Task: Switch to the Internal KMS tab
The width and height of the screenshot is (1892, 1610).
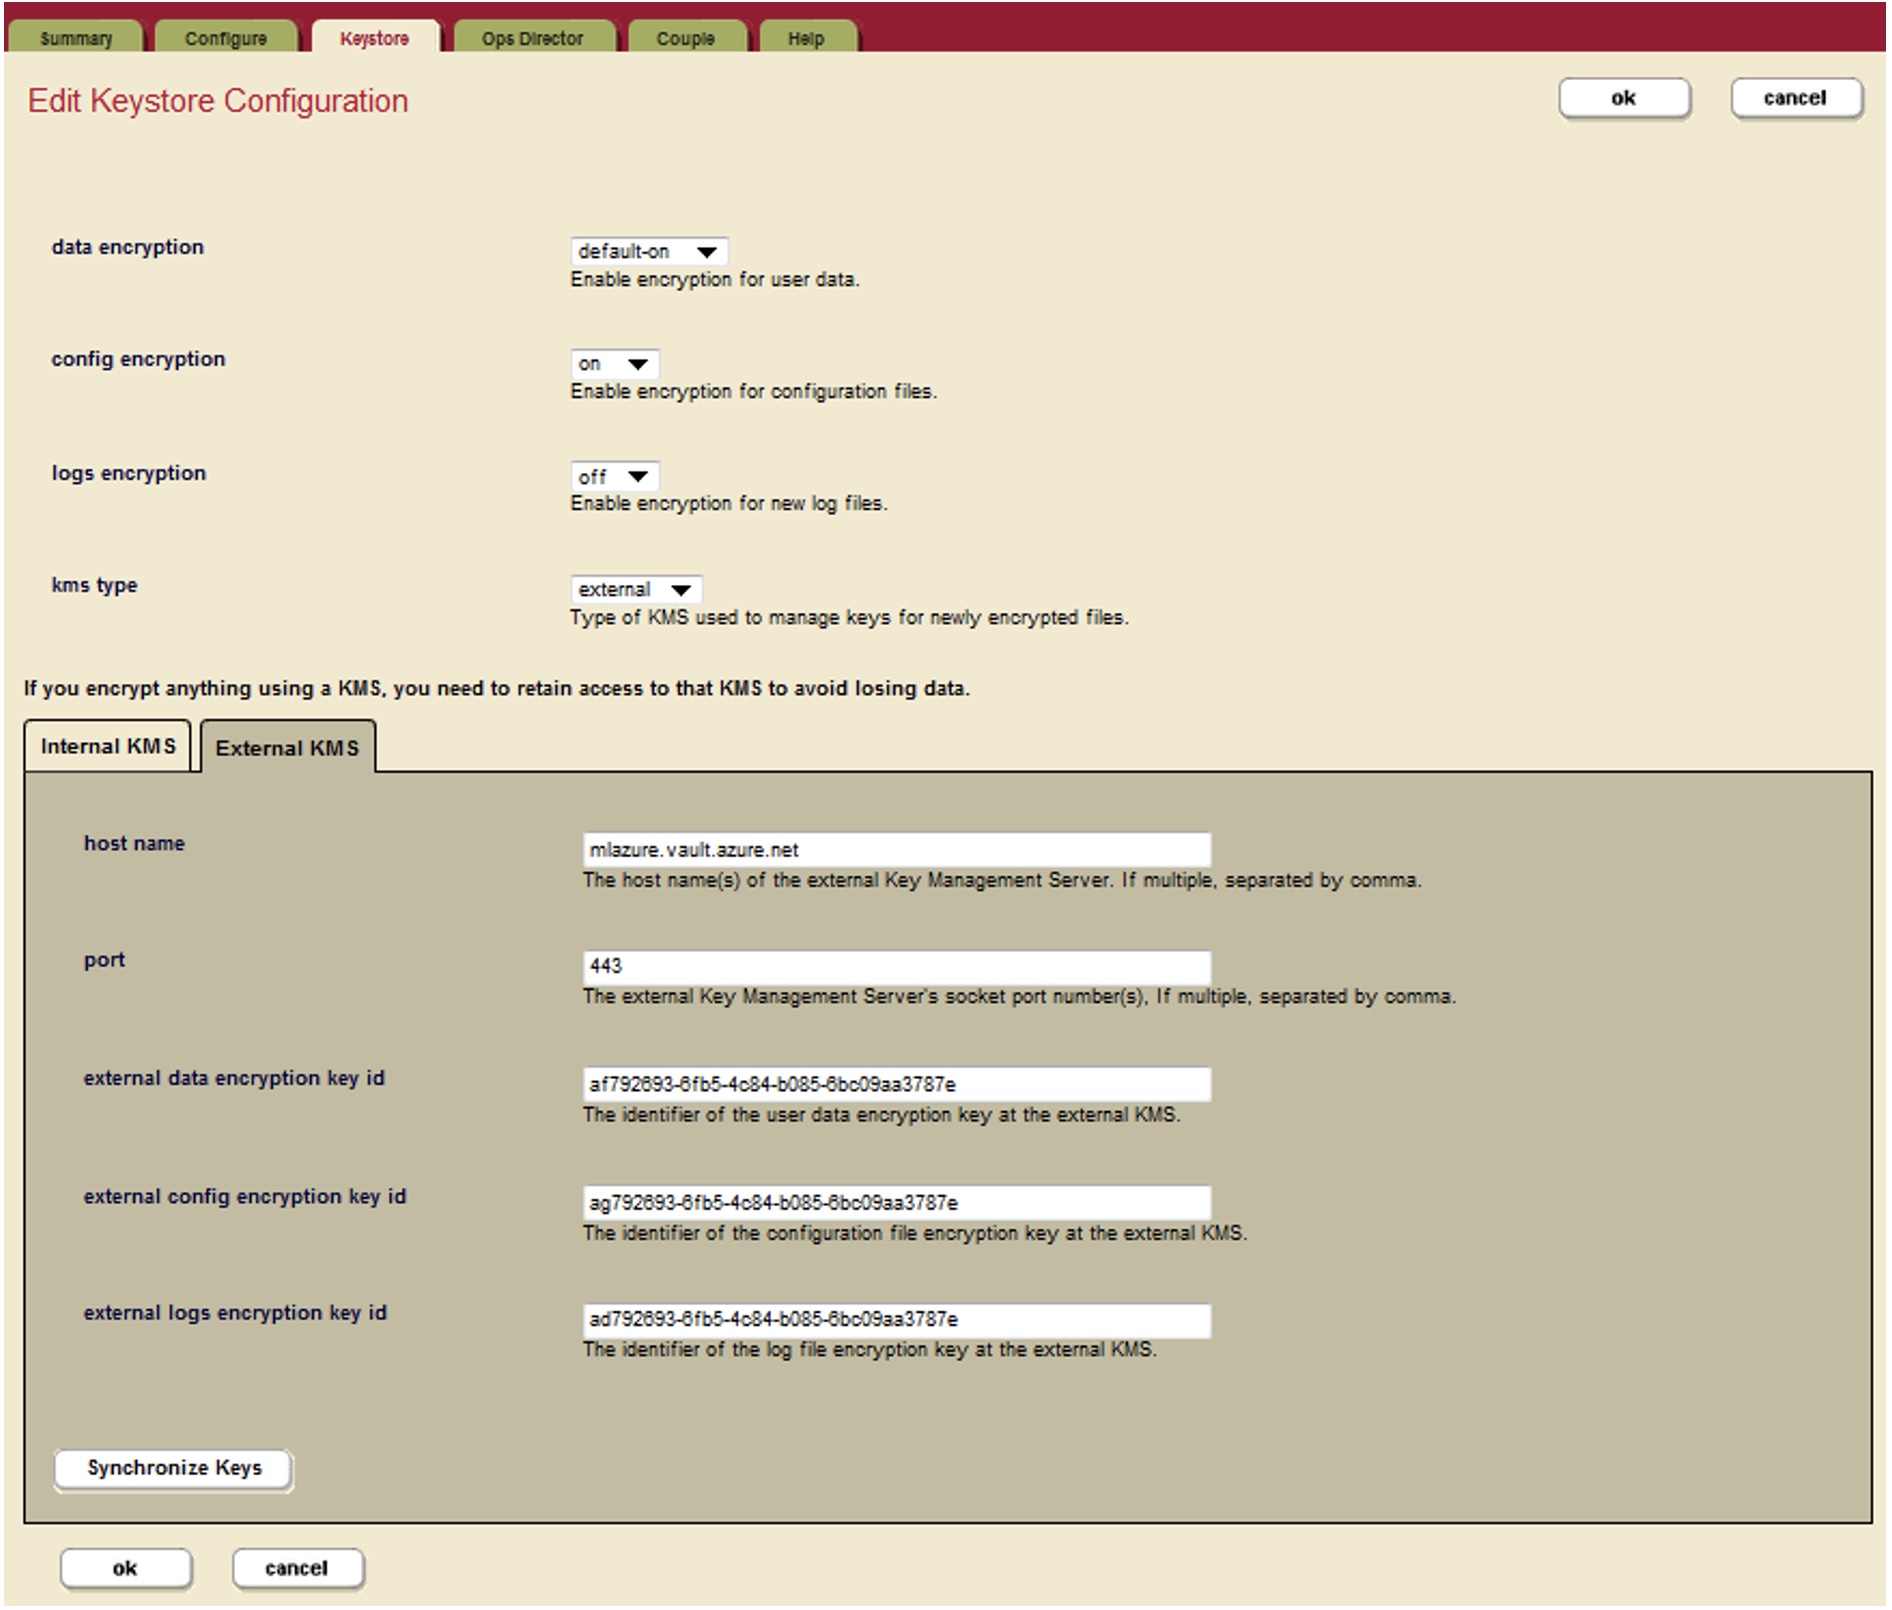Action: 109,746
